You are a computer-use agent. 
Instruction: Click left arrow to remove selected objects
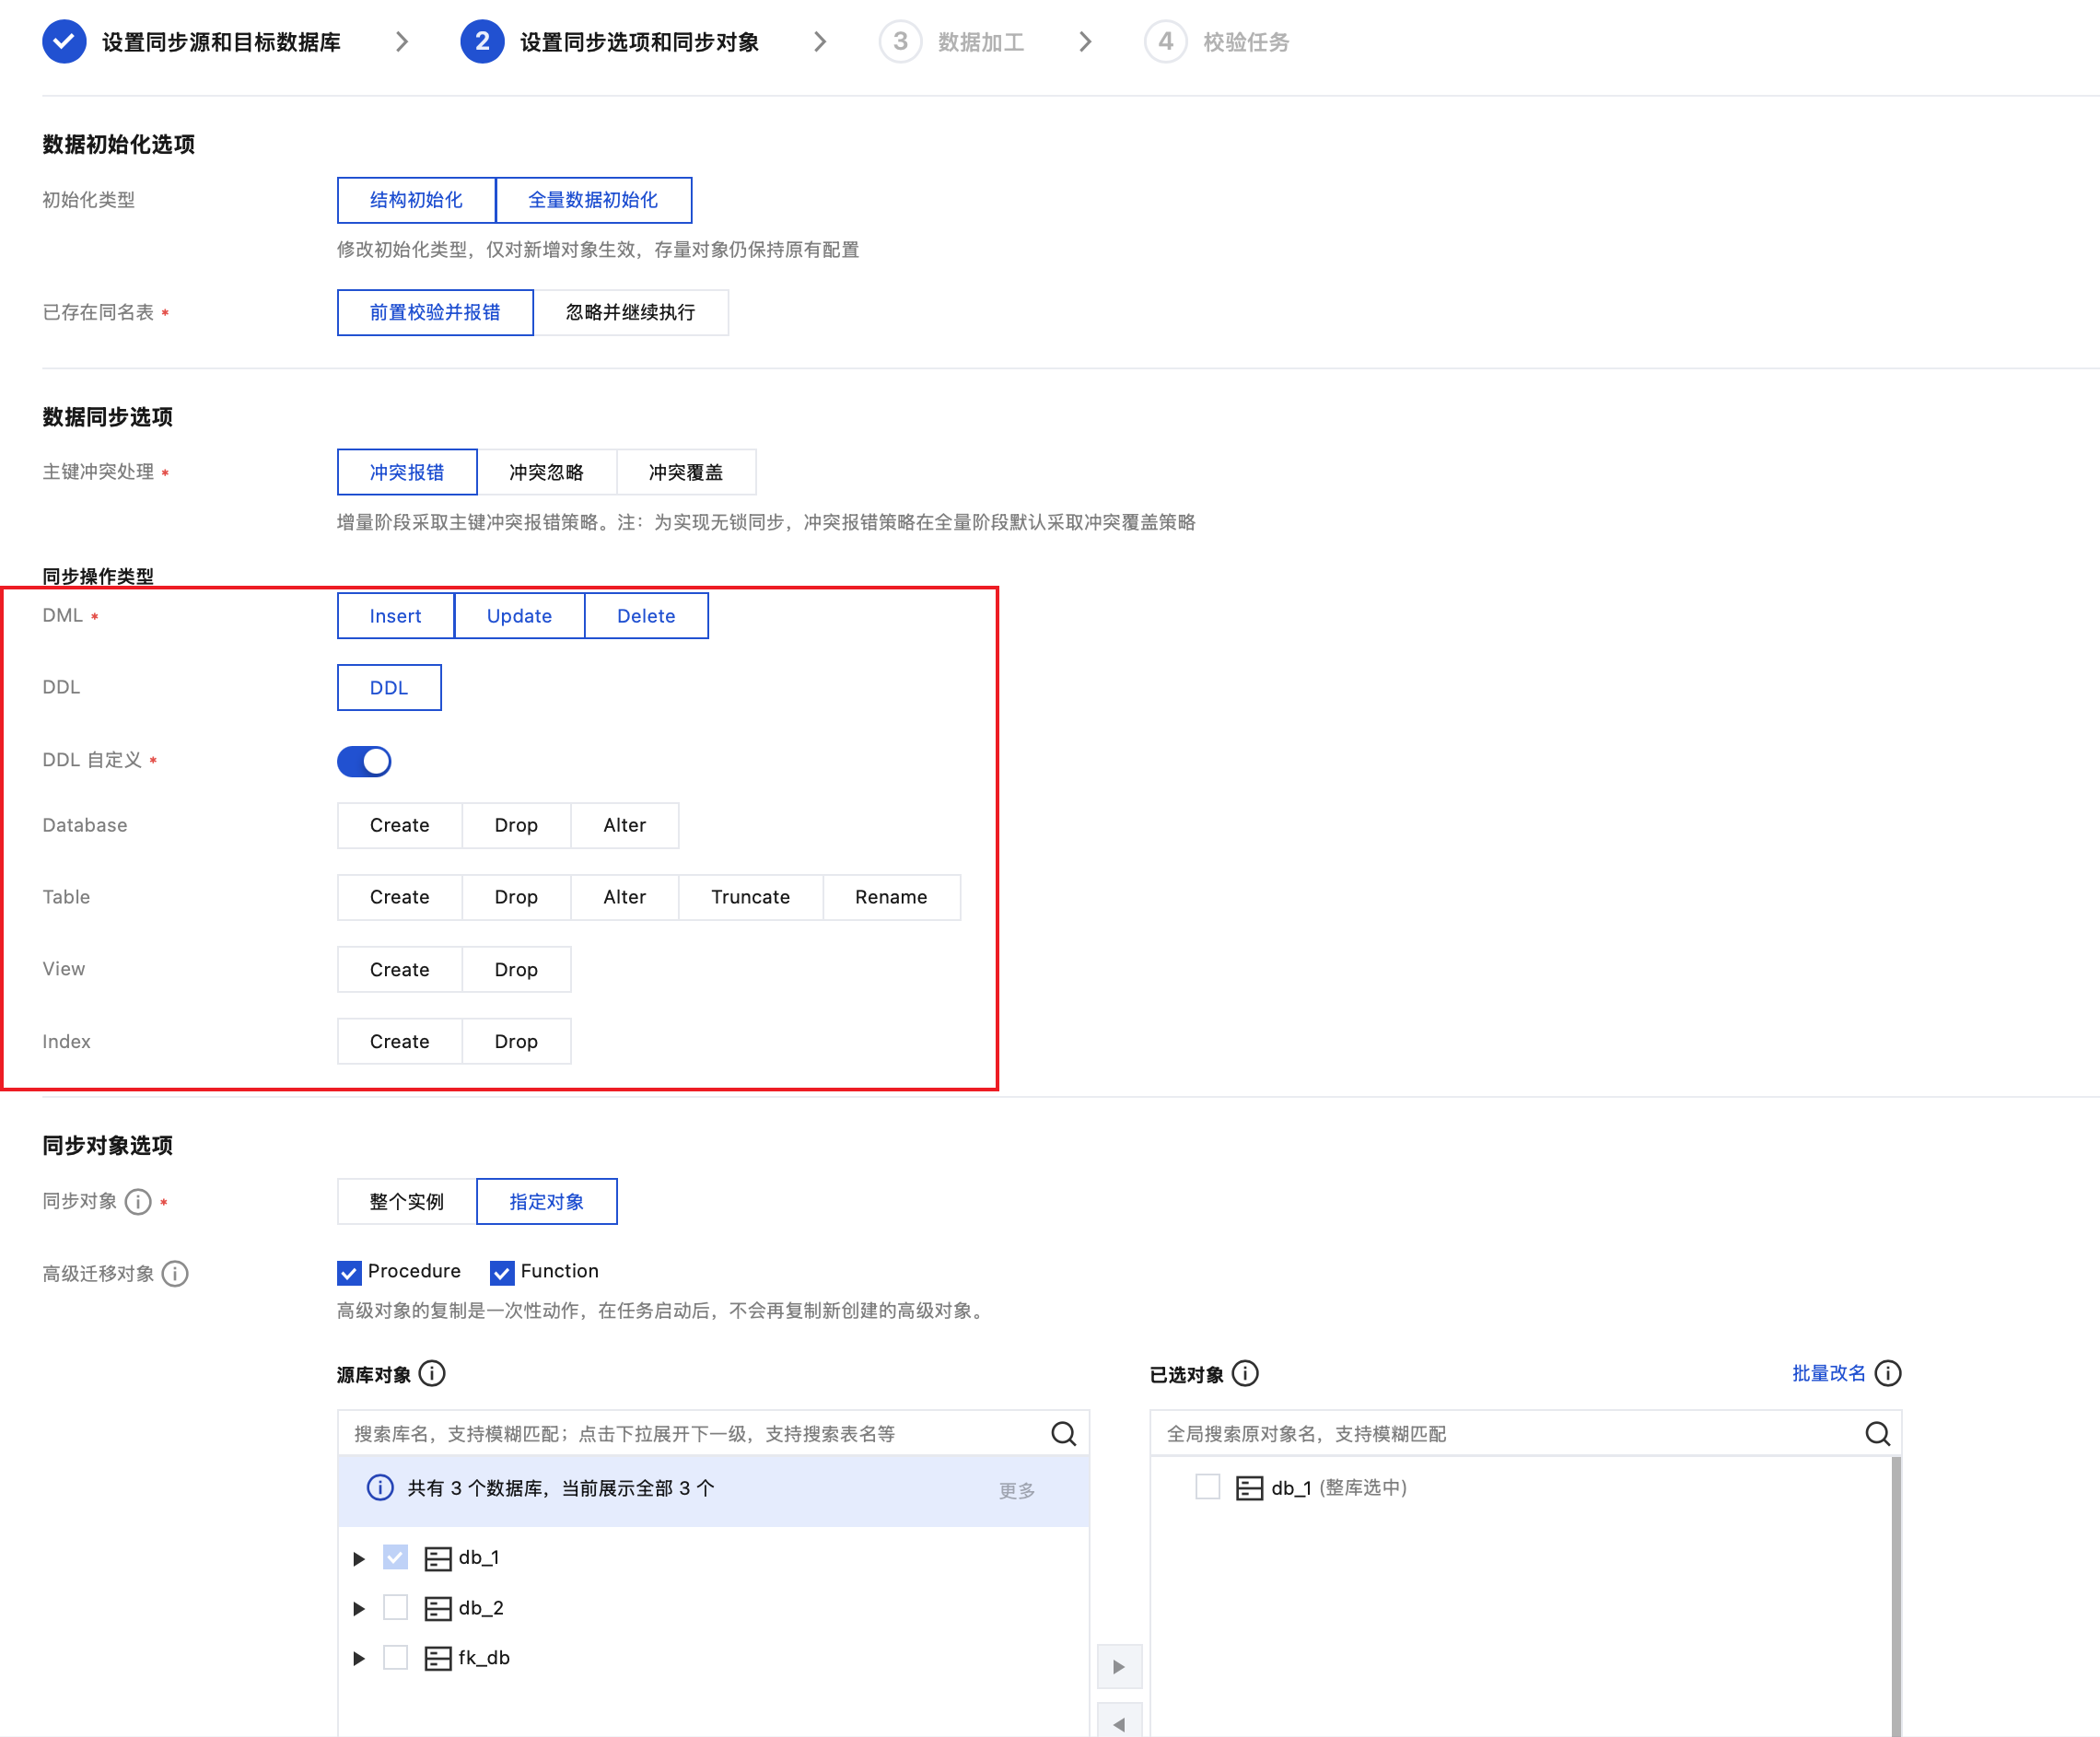(1119, 1723)
